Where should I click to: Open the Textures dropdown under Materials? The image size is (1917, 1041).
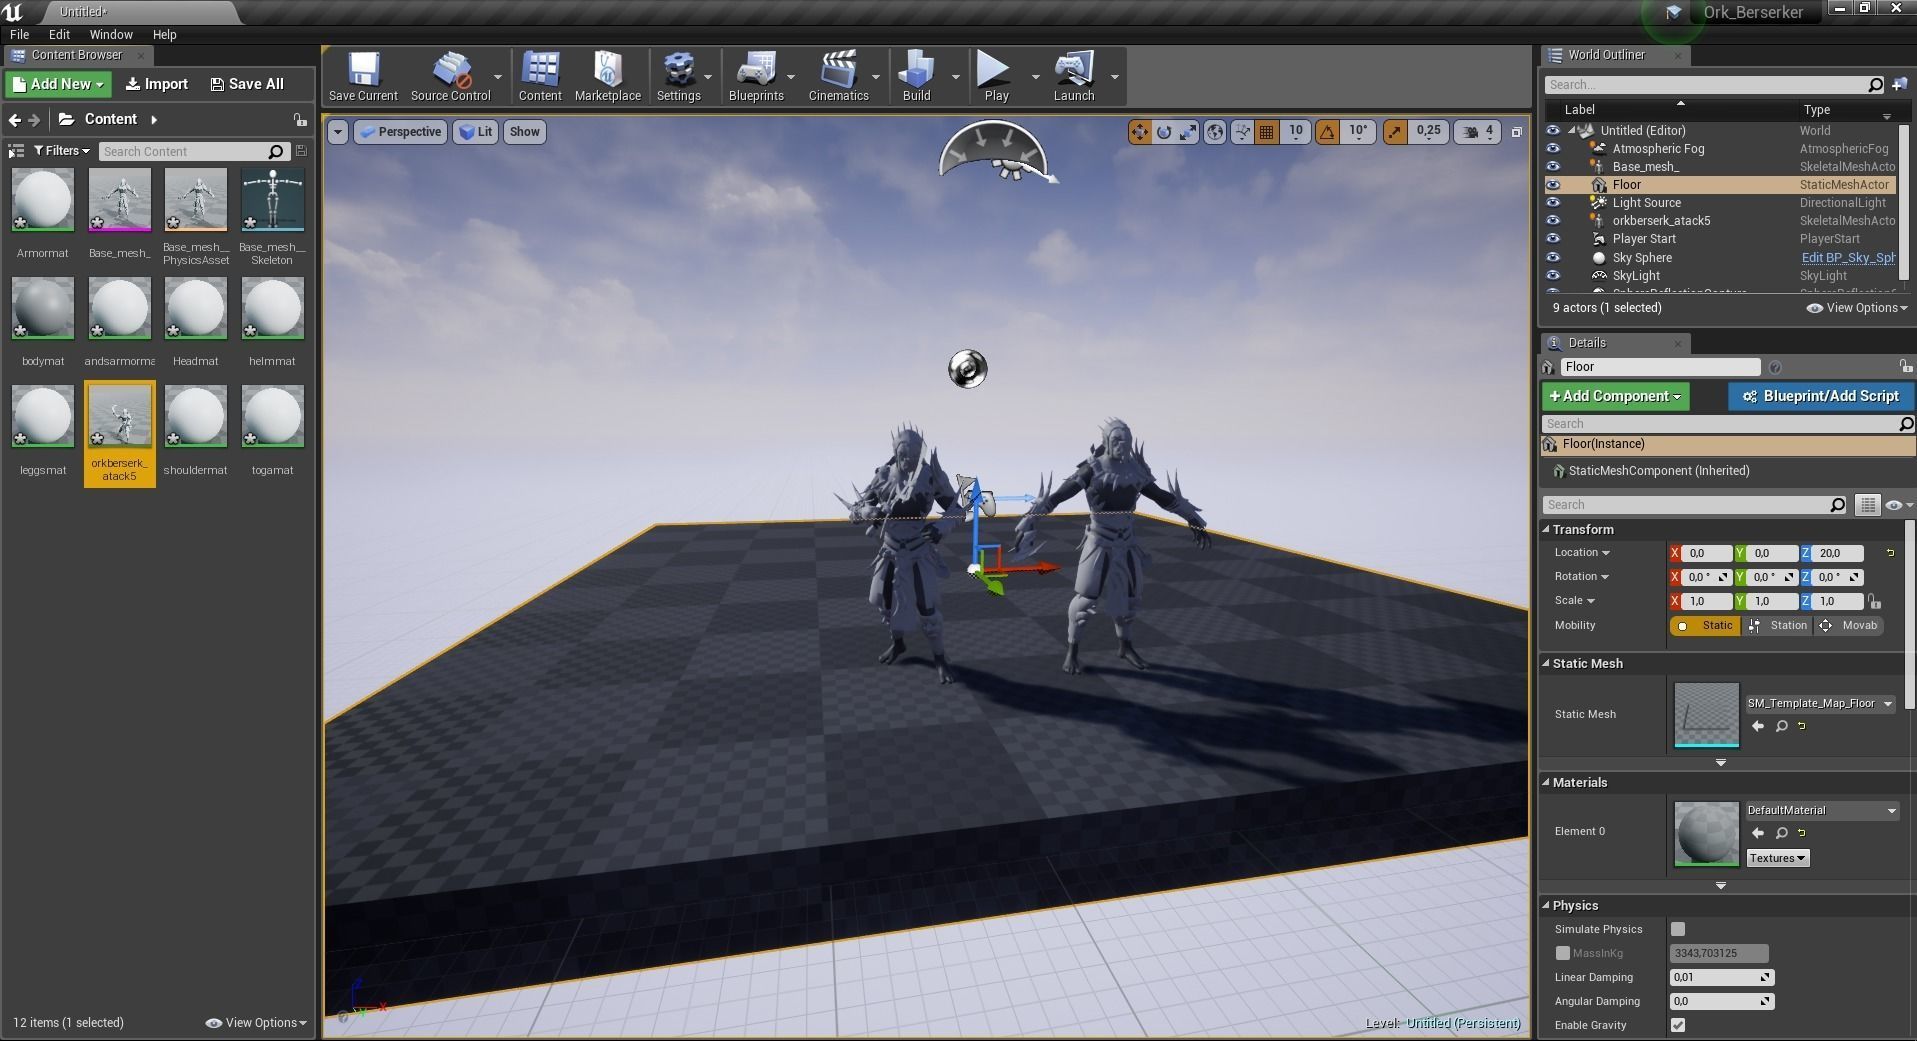(1777, 858)
